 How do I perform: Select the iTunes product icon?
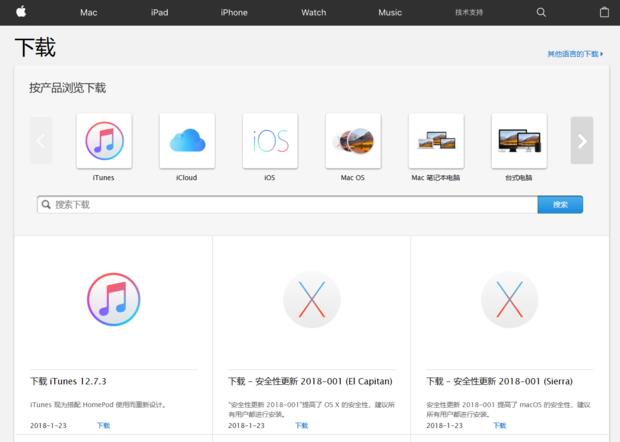click(104, 141)
